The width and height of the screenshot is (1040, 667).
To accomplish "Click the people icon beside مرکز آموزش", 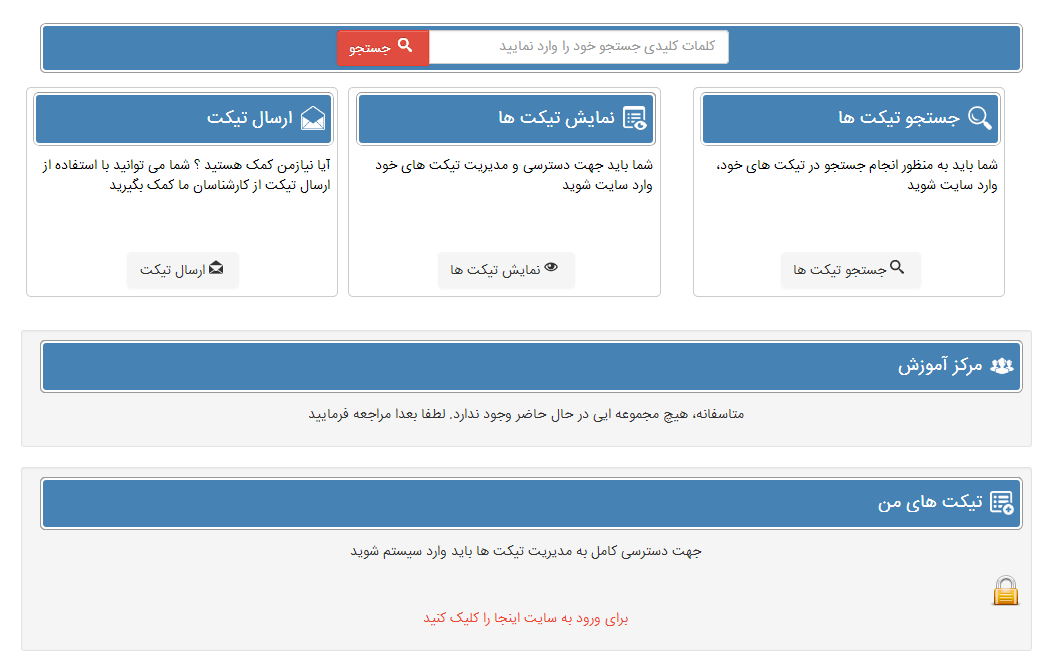I will pyautogui.click(x=1001, y=366).
